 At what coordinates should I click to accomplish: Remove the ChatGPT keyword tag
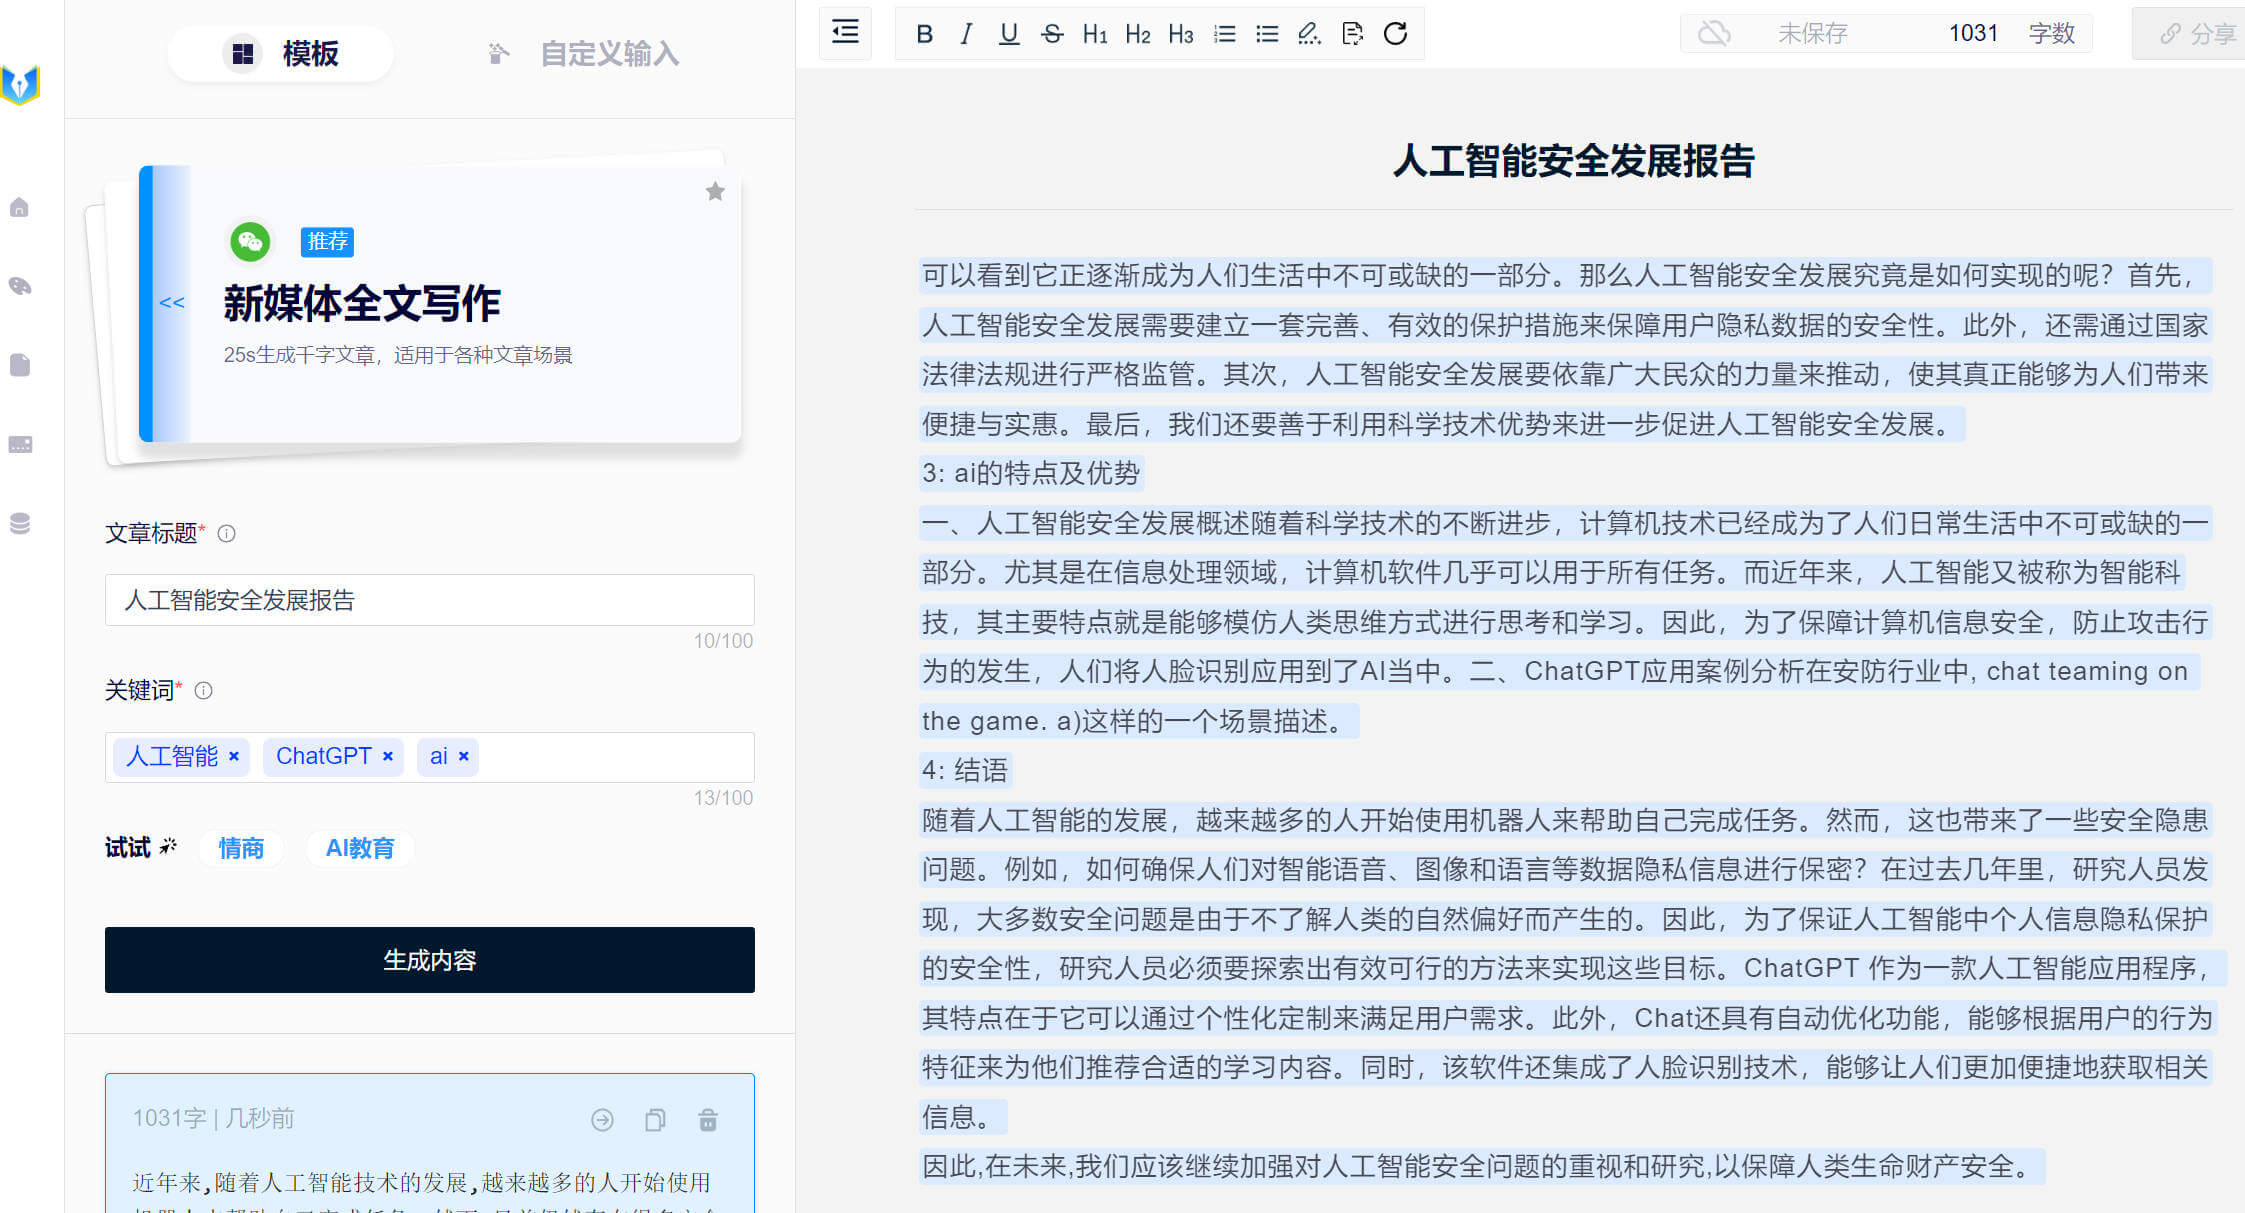click(x=388, y=756)
